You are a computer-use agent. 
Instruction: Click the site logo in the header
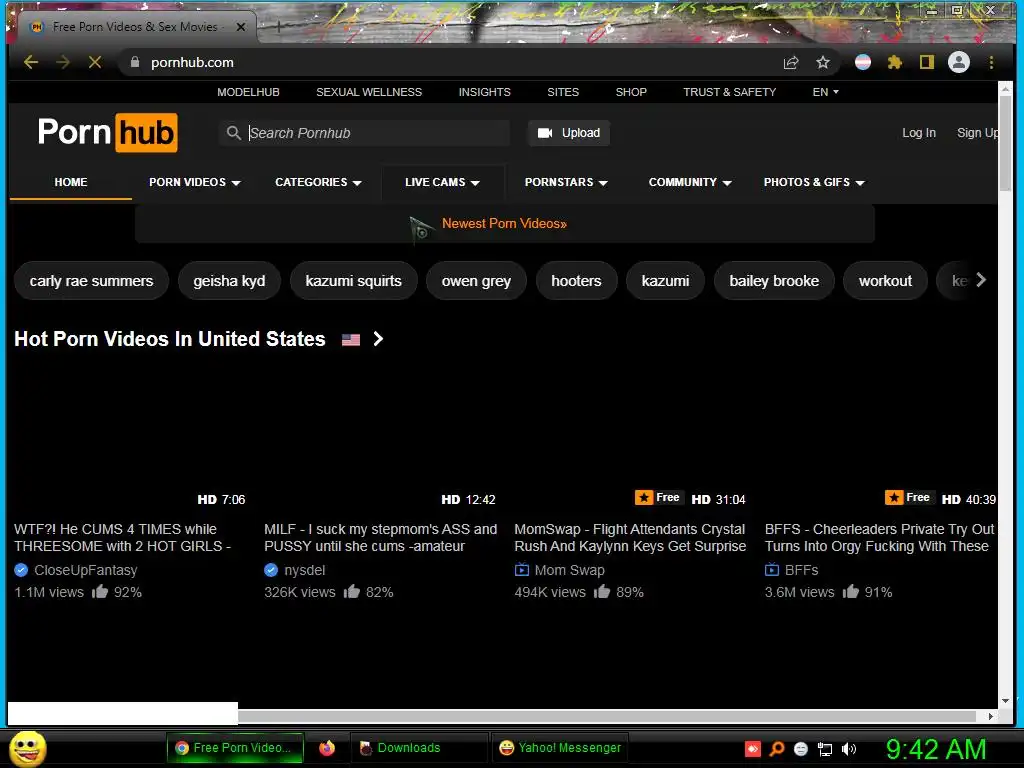108,133
